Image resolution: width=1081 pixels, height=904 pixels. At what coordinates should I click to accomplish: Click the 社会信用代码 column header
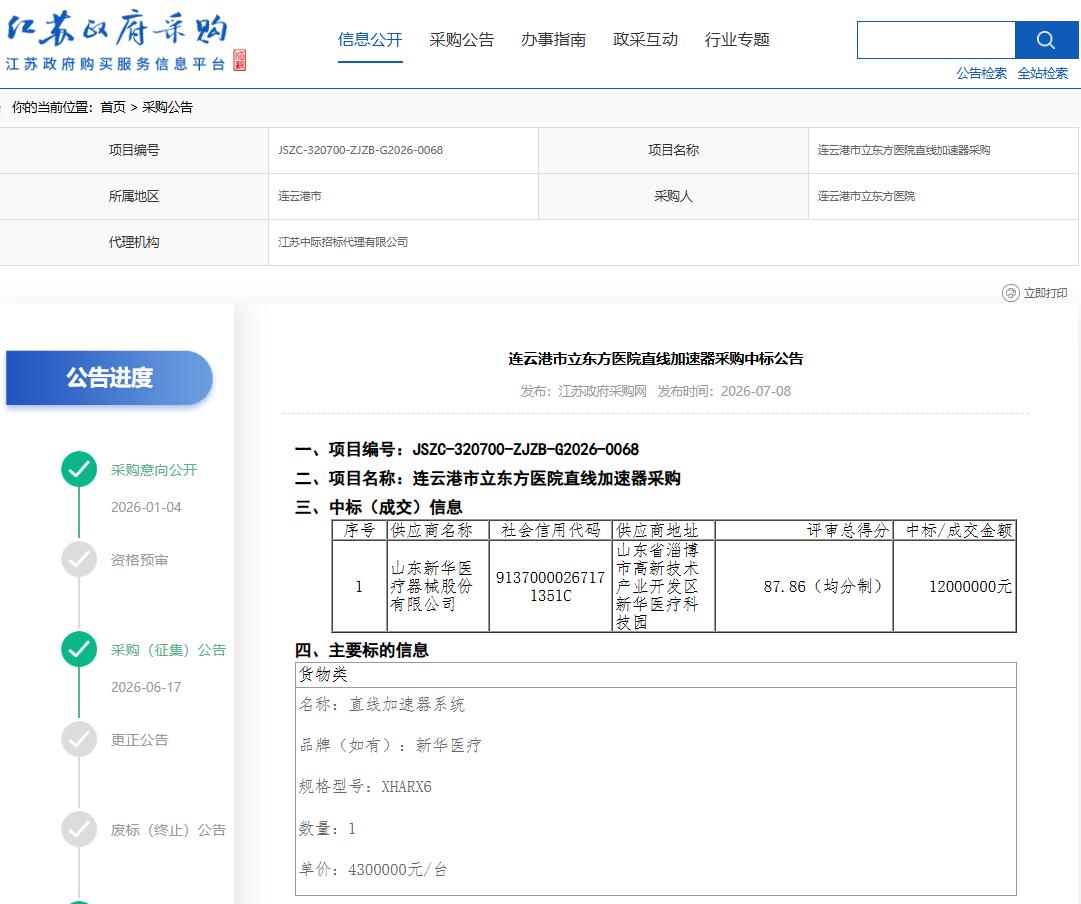click(550, 530)
